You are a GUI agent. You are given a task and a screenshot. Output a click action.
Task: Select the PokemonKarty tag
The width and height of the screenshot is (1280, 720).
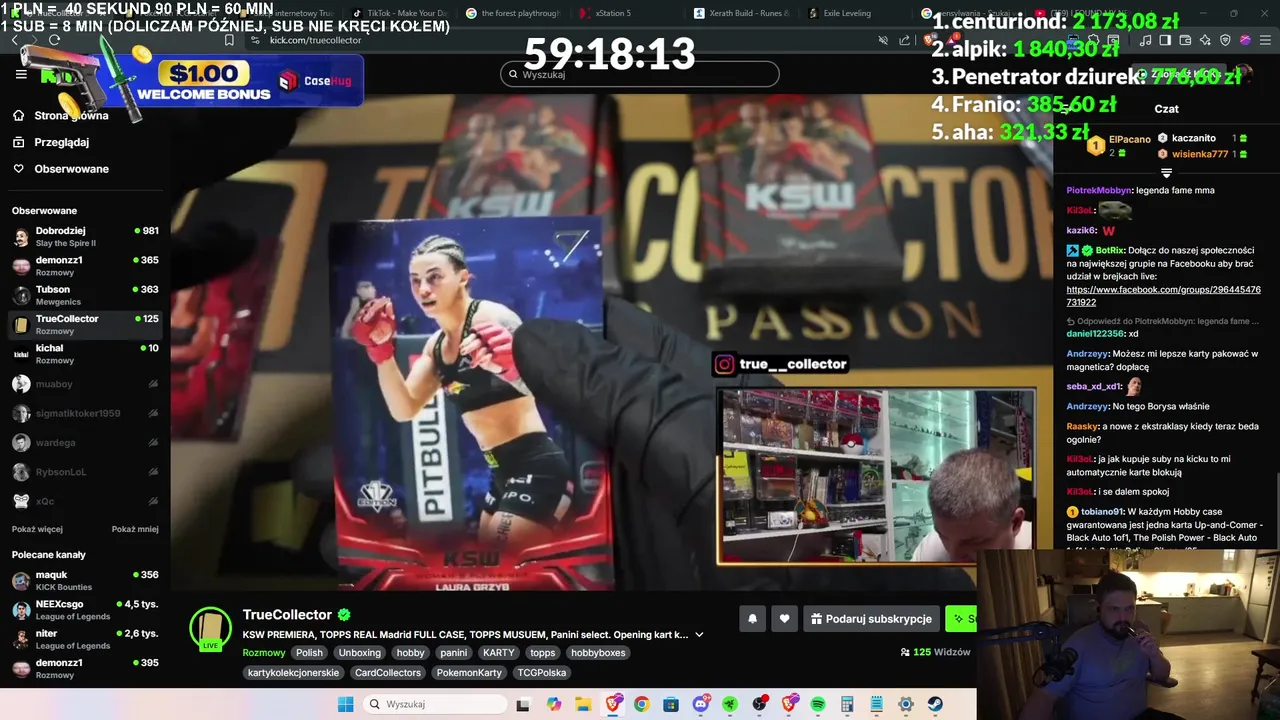tap(469, 673)
